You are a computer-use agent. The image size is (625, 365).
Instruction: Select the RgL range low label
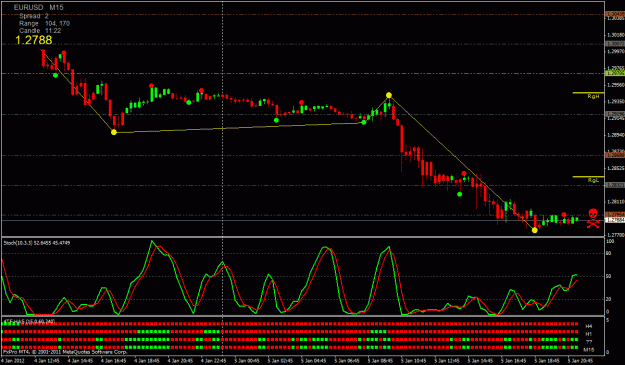(x=593, y=181)
